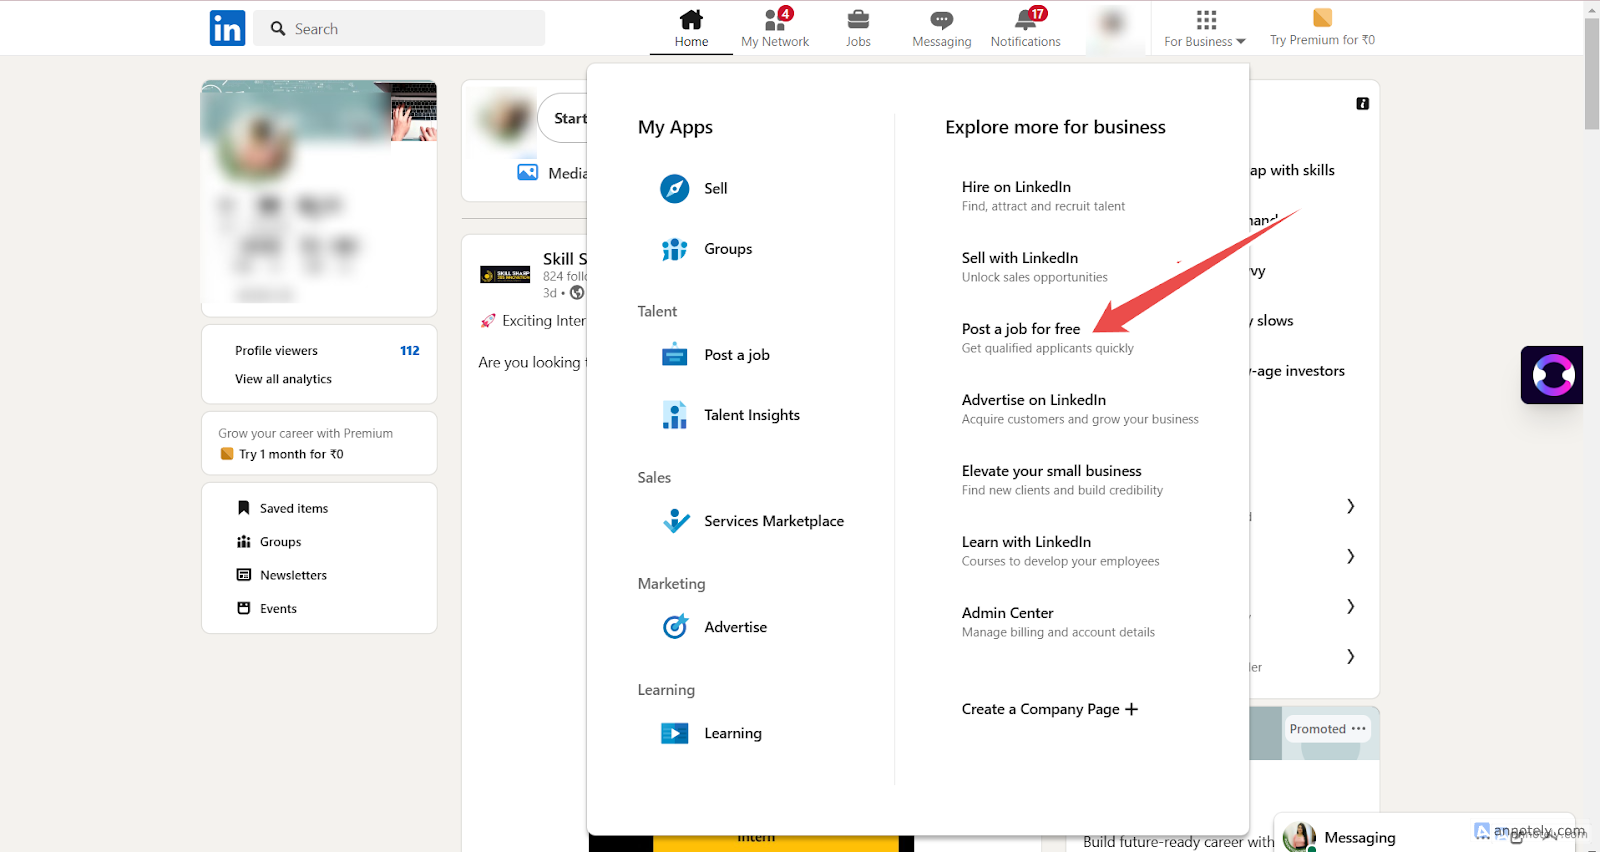Click the Post a job icon

(675, 355)
